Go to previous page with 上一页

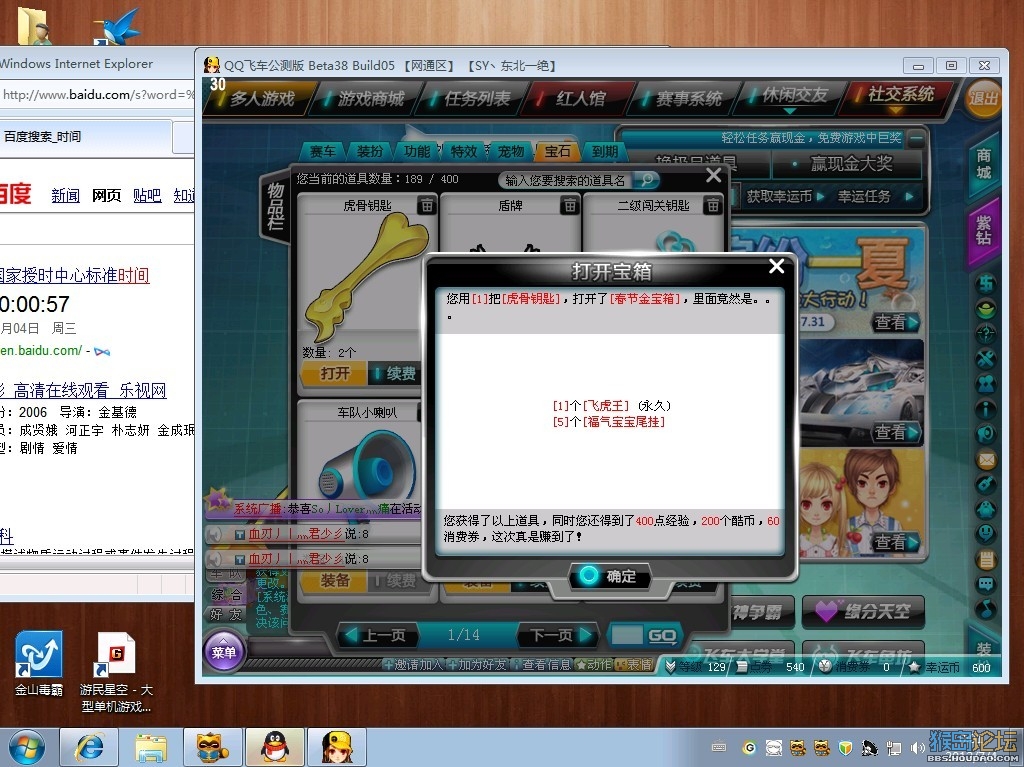pyautogui.click(x=376, y=635)
